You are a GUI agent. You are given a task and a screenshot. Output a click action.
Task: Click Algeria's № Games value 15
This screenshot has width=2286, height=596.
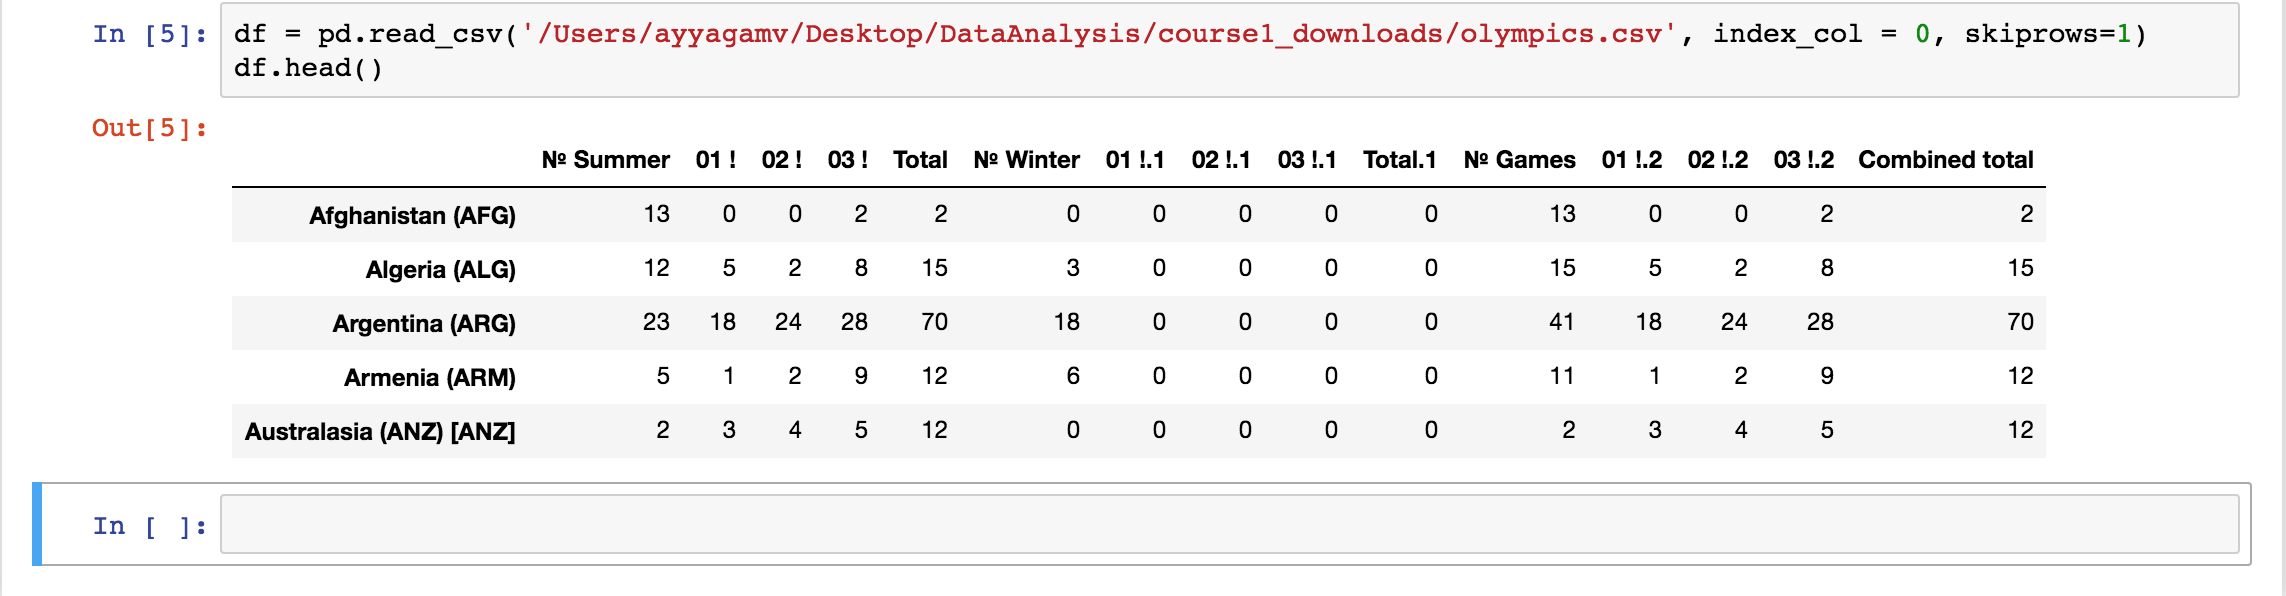pyautogui.click(x=1562, y=268)
